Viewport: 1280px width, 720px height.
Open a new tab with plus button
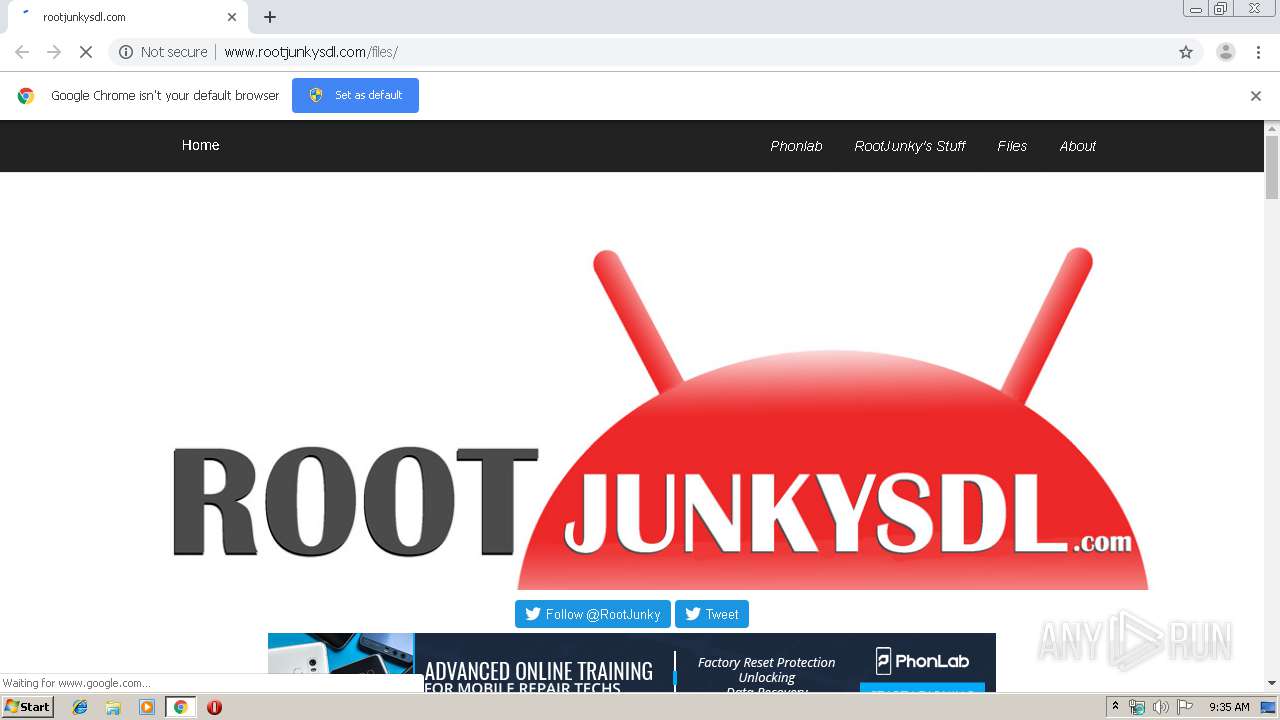point(270,17)
